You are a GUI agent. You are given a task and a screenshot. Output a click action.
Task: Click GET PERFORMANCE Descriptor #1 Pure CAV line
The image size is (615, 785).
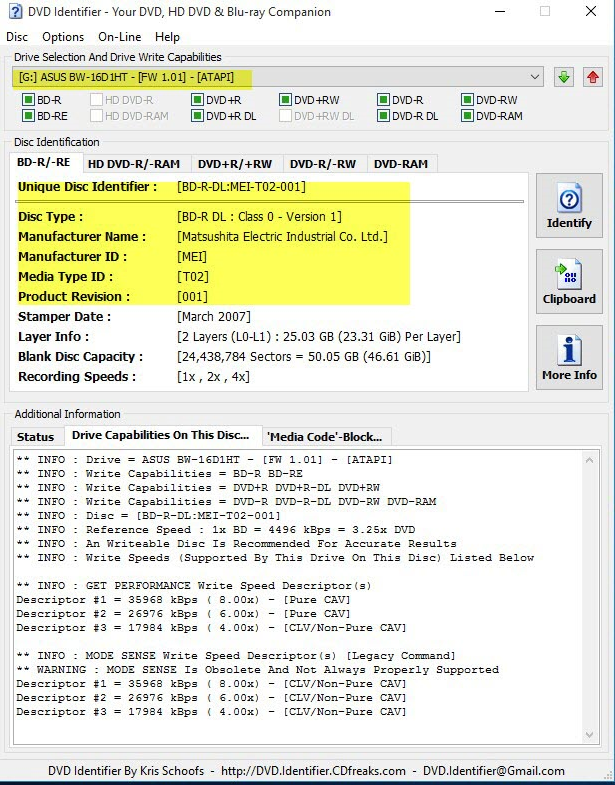(x=183, y=600)
